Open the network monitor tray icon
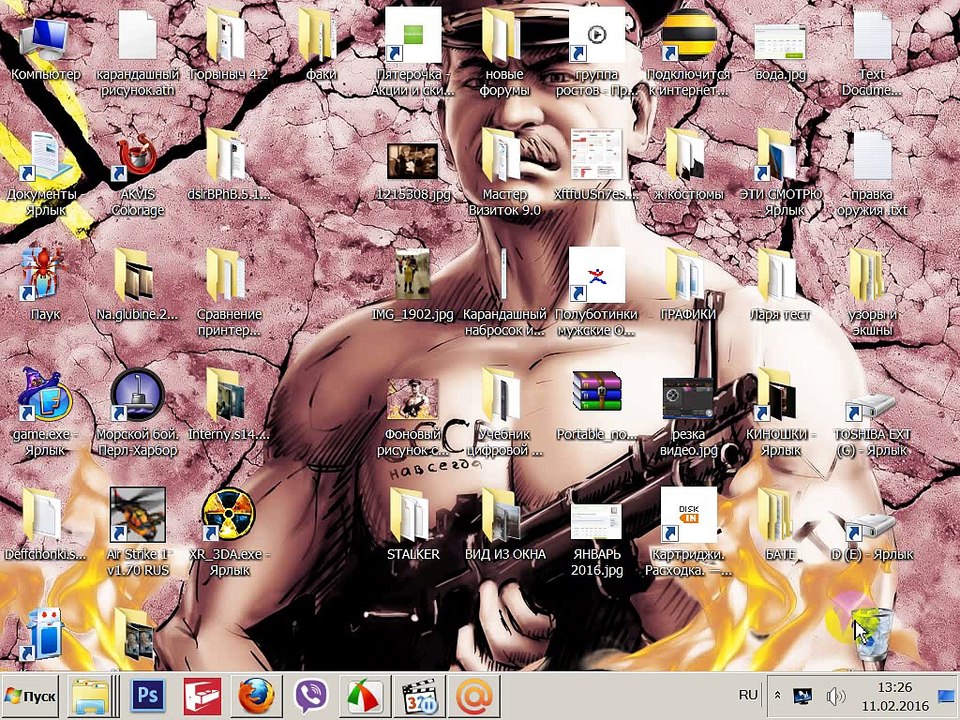Screen dimensions: 960x720 [803, 696]
